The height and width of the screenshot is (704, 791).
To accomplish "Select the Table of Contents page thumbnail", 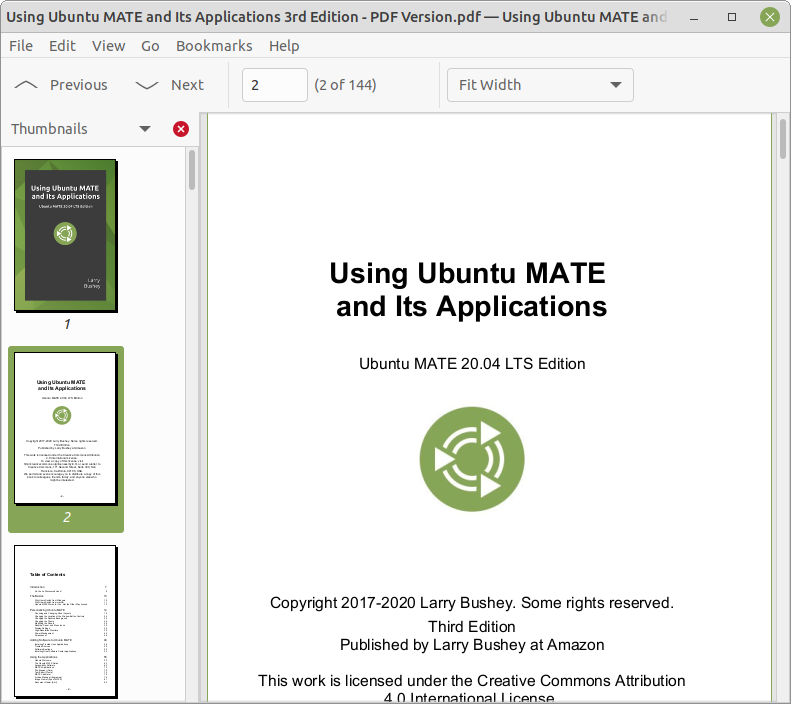I will (x=66, y=621).
